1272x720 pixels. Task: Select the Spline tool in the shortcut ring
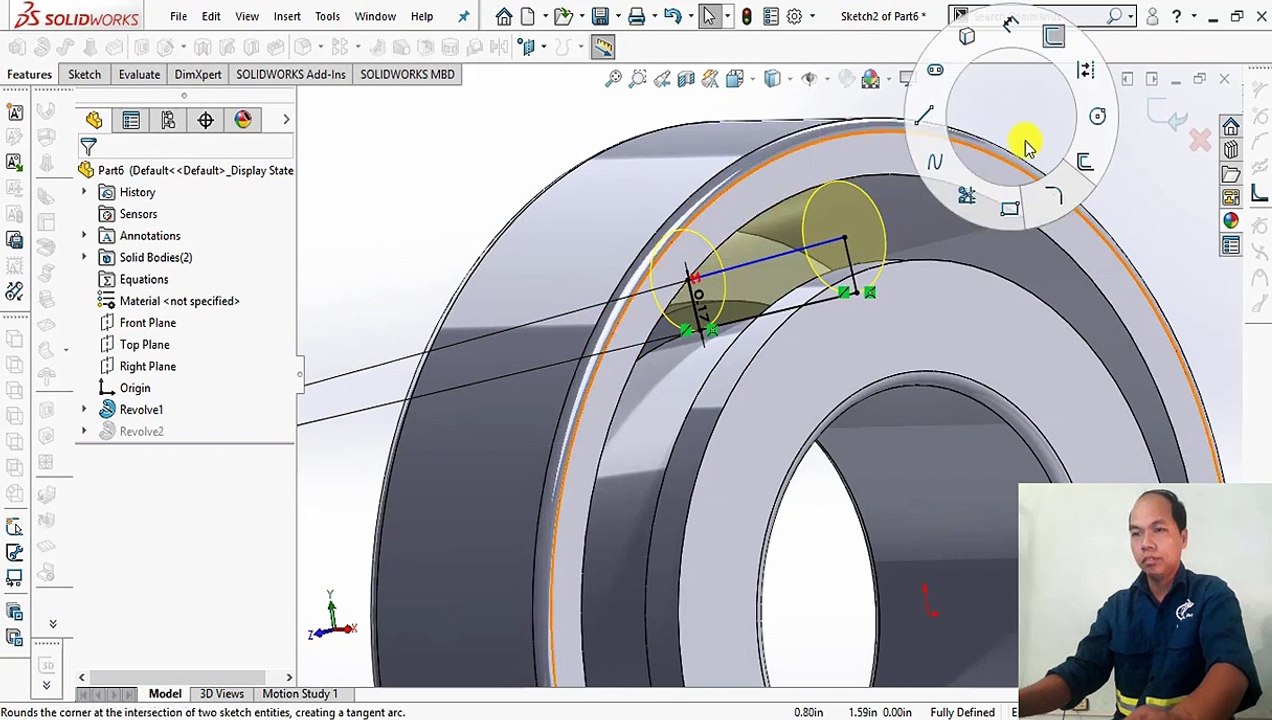[935, 162]
